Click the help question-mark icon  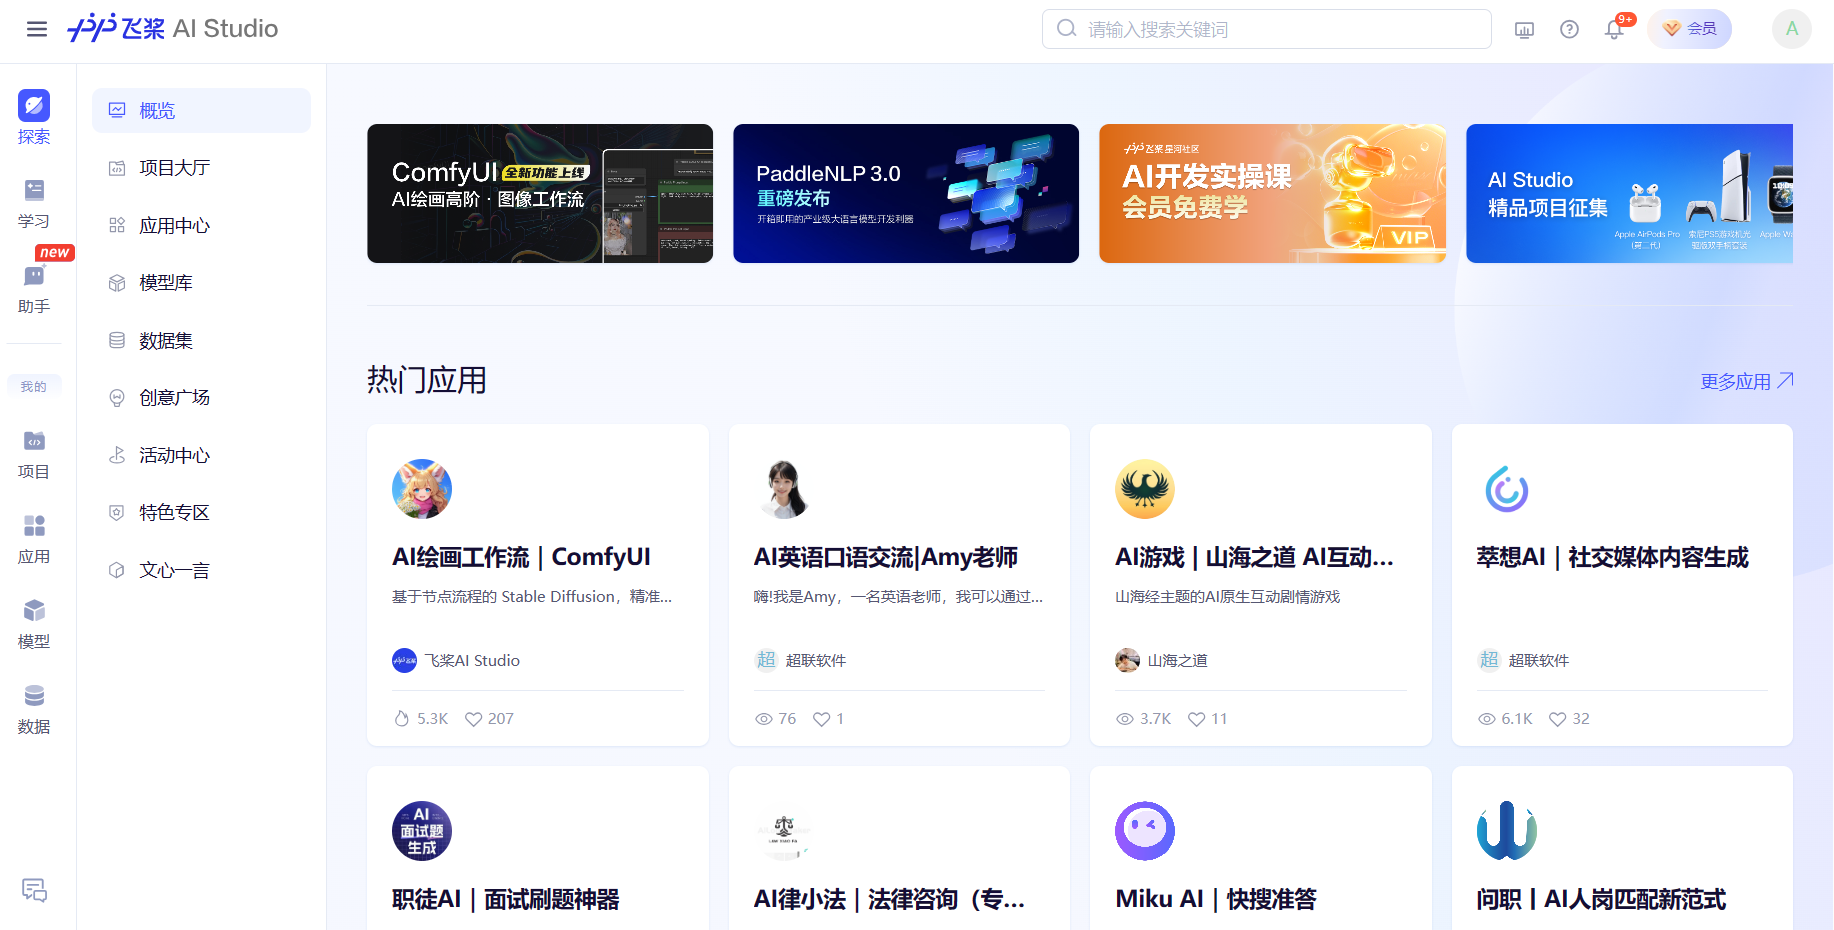(x=1569, y=29)
